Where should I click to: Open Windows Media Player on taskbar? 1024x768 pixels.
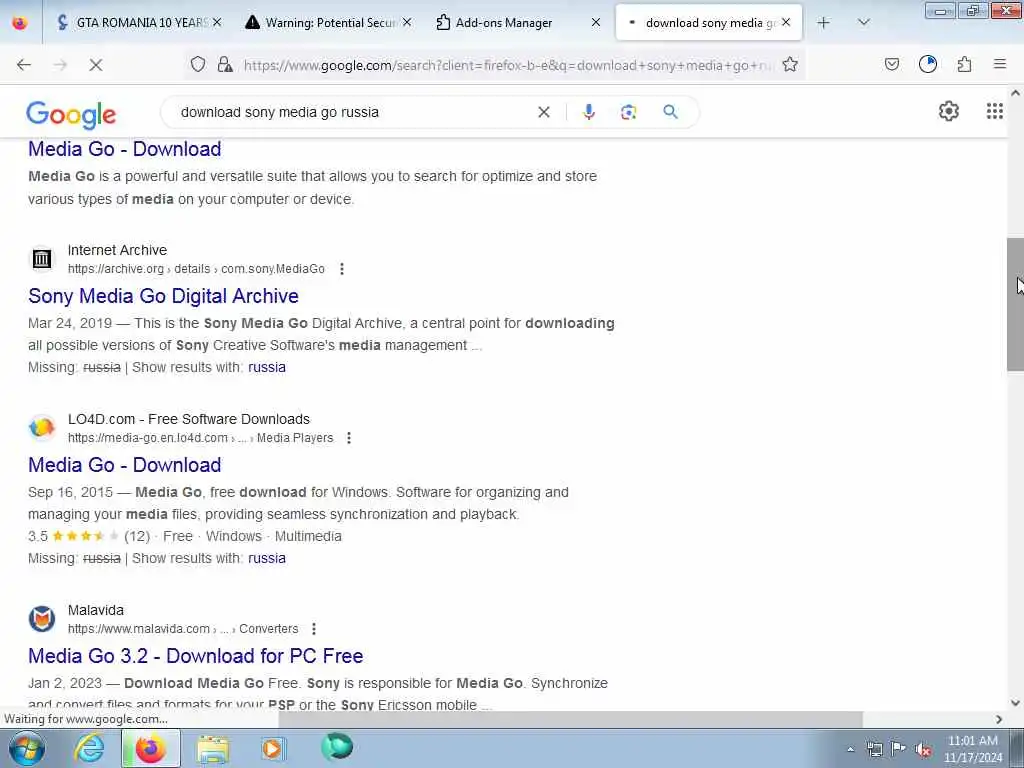click(273, 748)
